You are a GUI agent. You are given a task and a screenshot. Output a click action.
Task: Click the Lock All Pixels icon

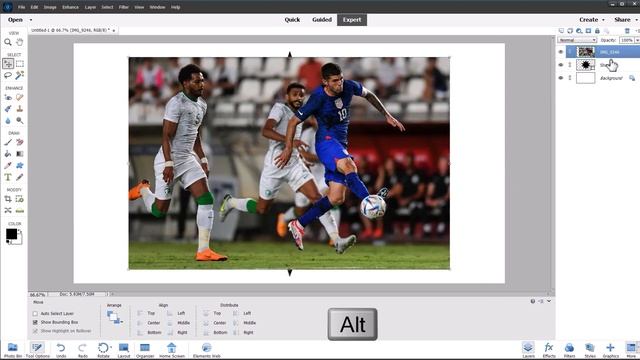click(x=597, y=31)
